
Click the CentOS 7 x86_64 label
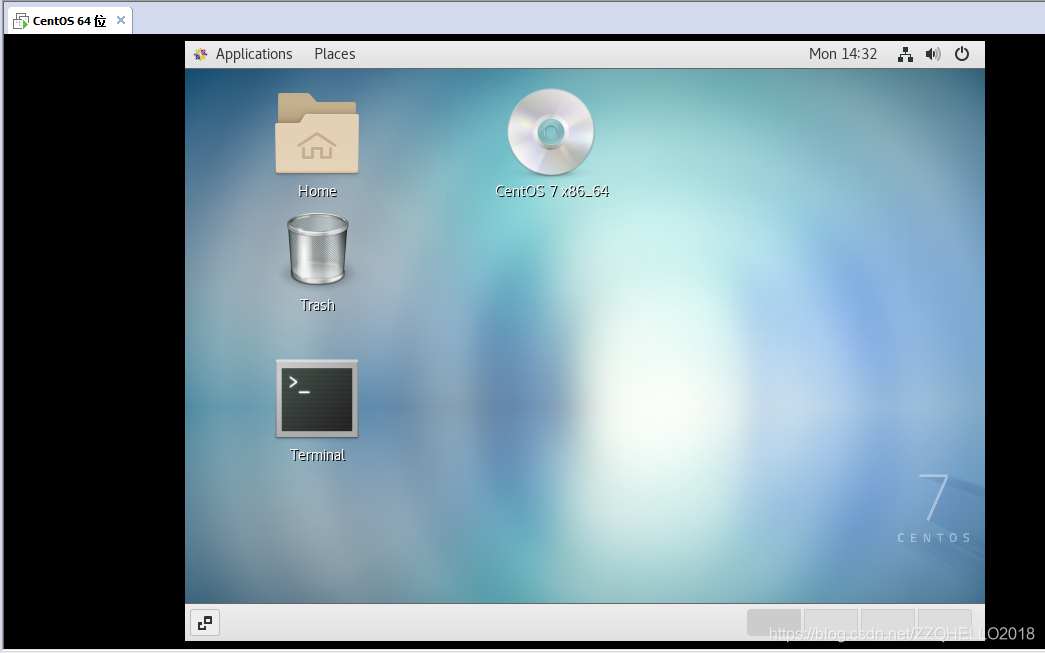pyautogui.click(x=552, y=191)
